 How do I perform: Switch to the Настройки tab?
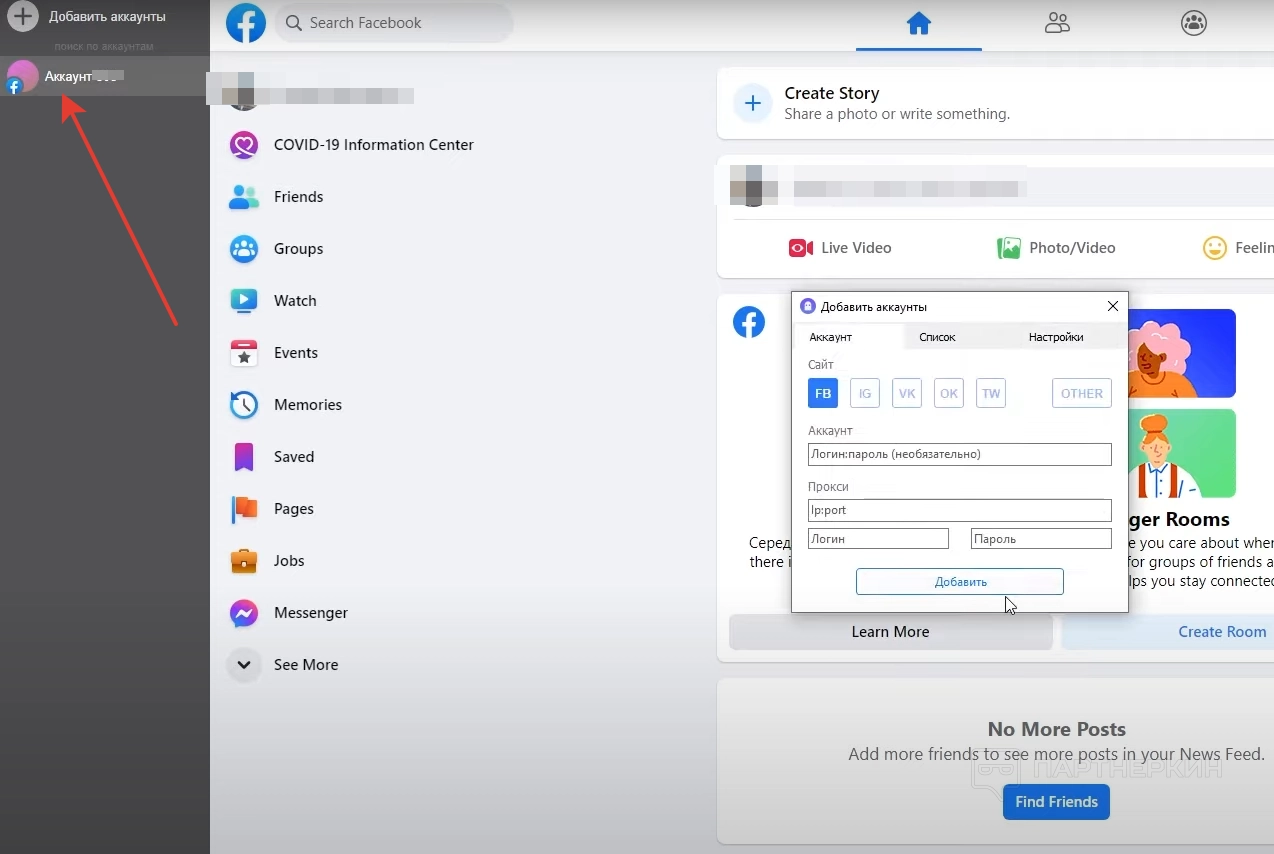coord(1055,337)
